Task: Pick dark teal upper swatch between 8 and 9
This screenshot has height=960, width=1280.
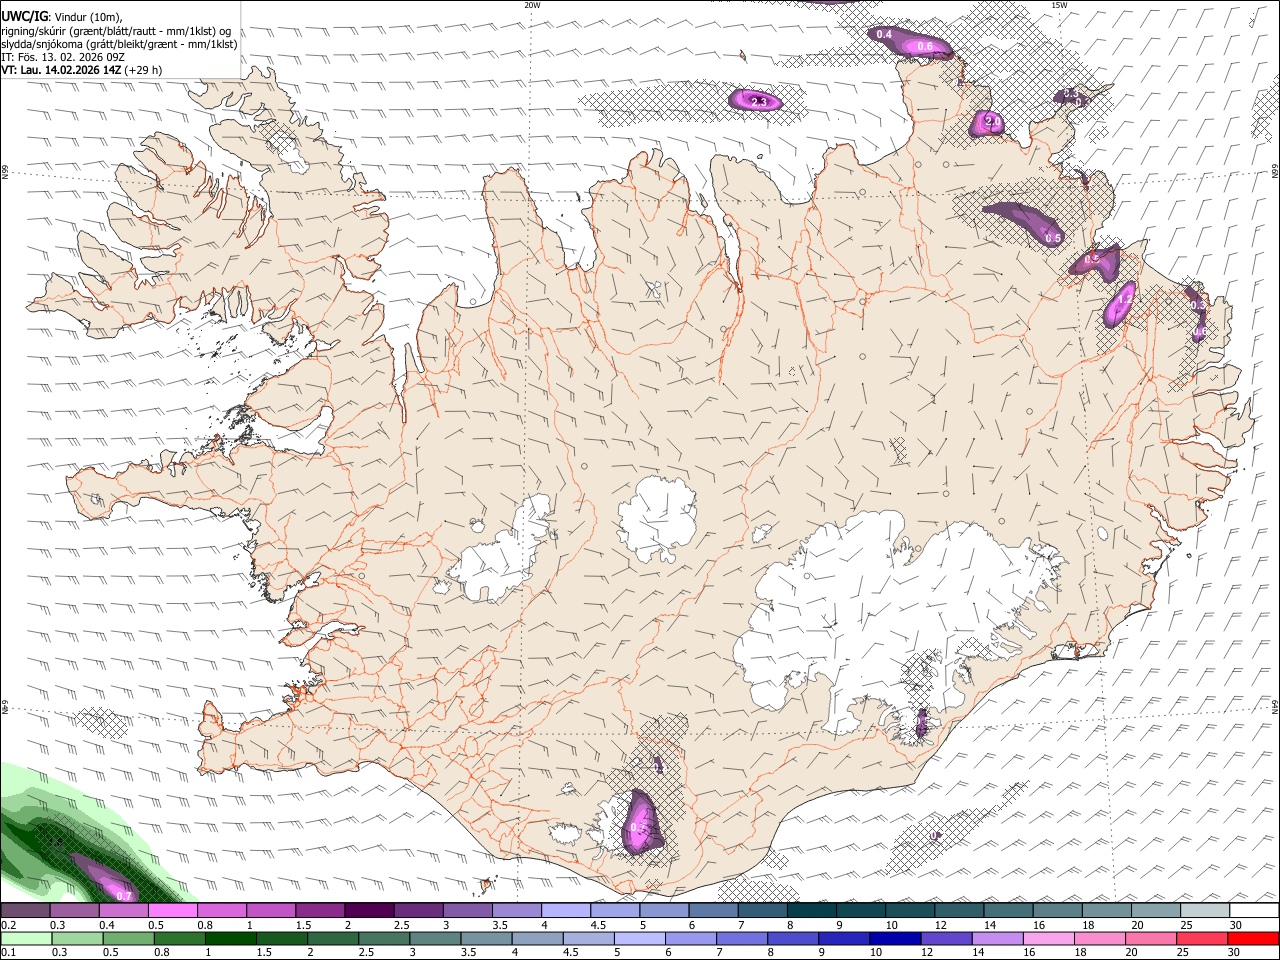Action: click(812, 910)
